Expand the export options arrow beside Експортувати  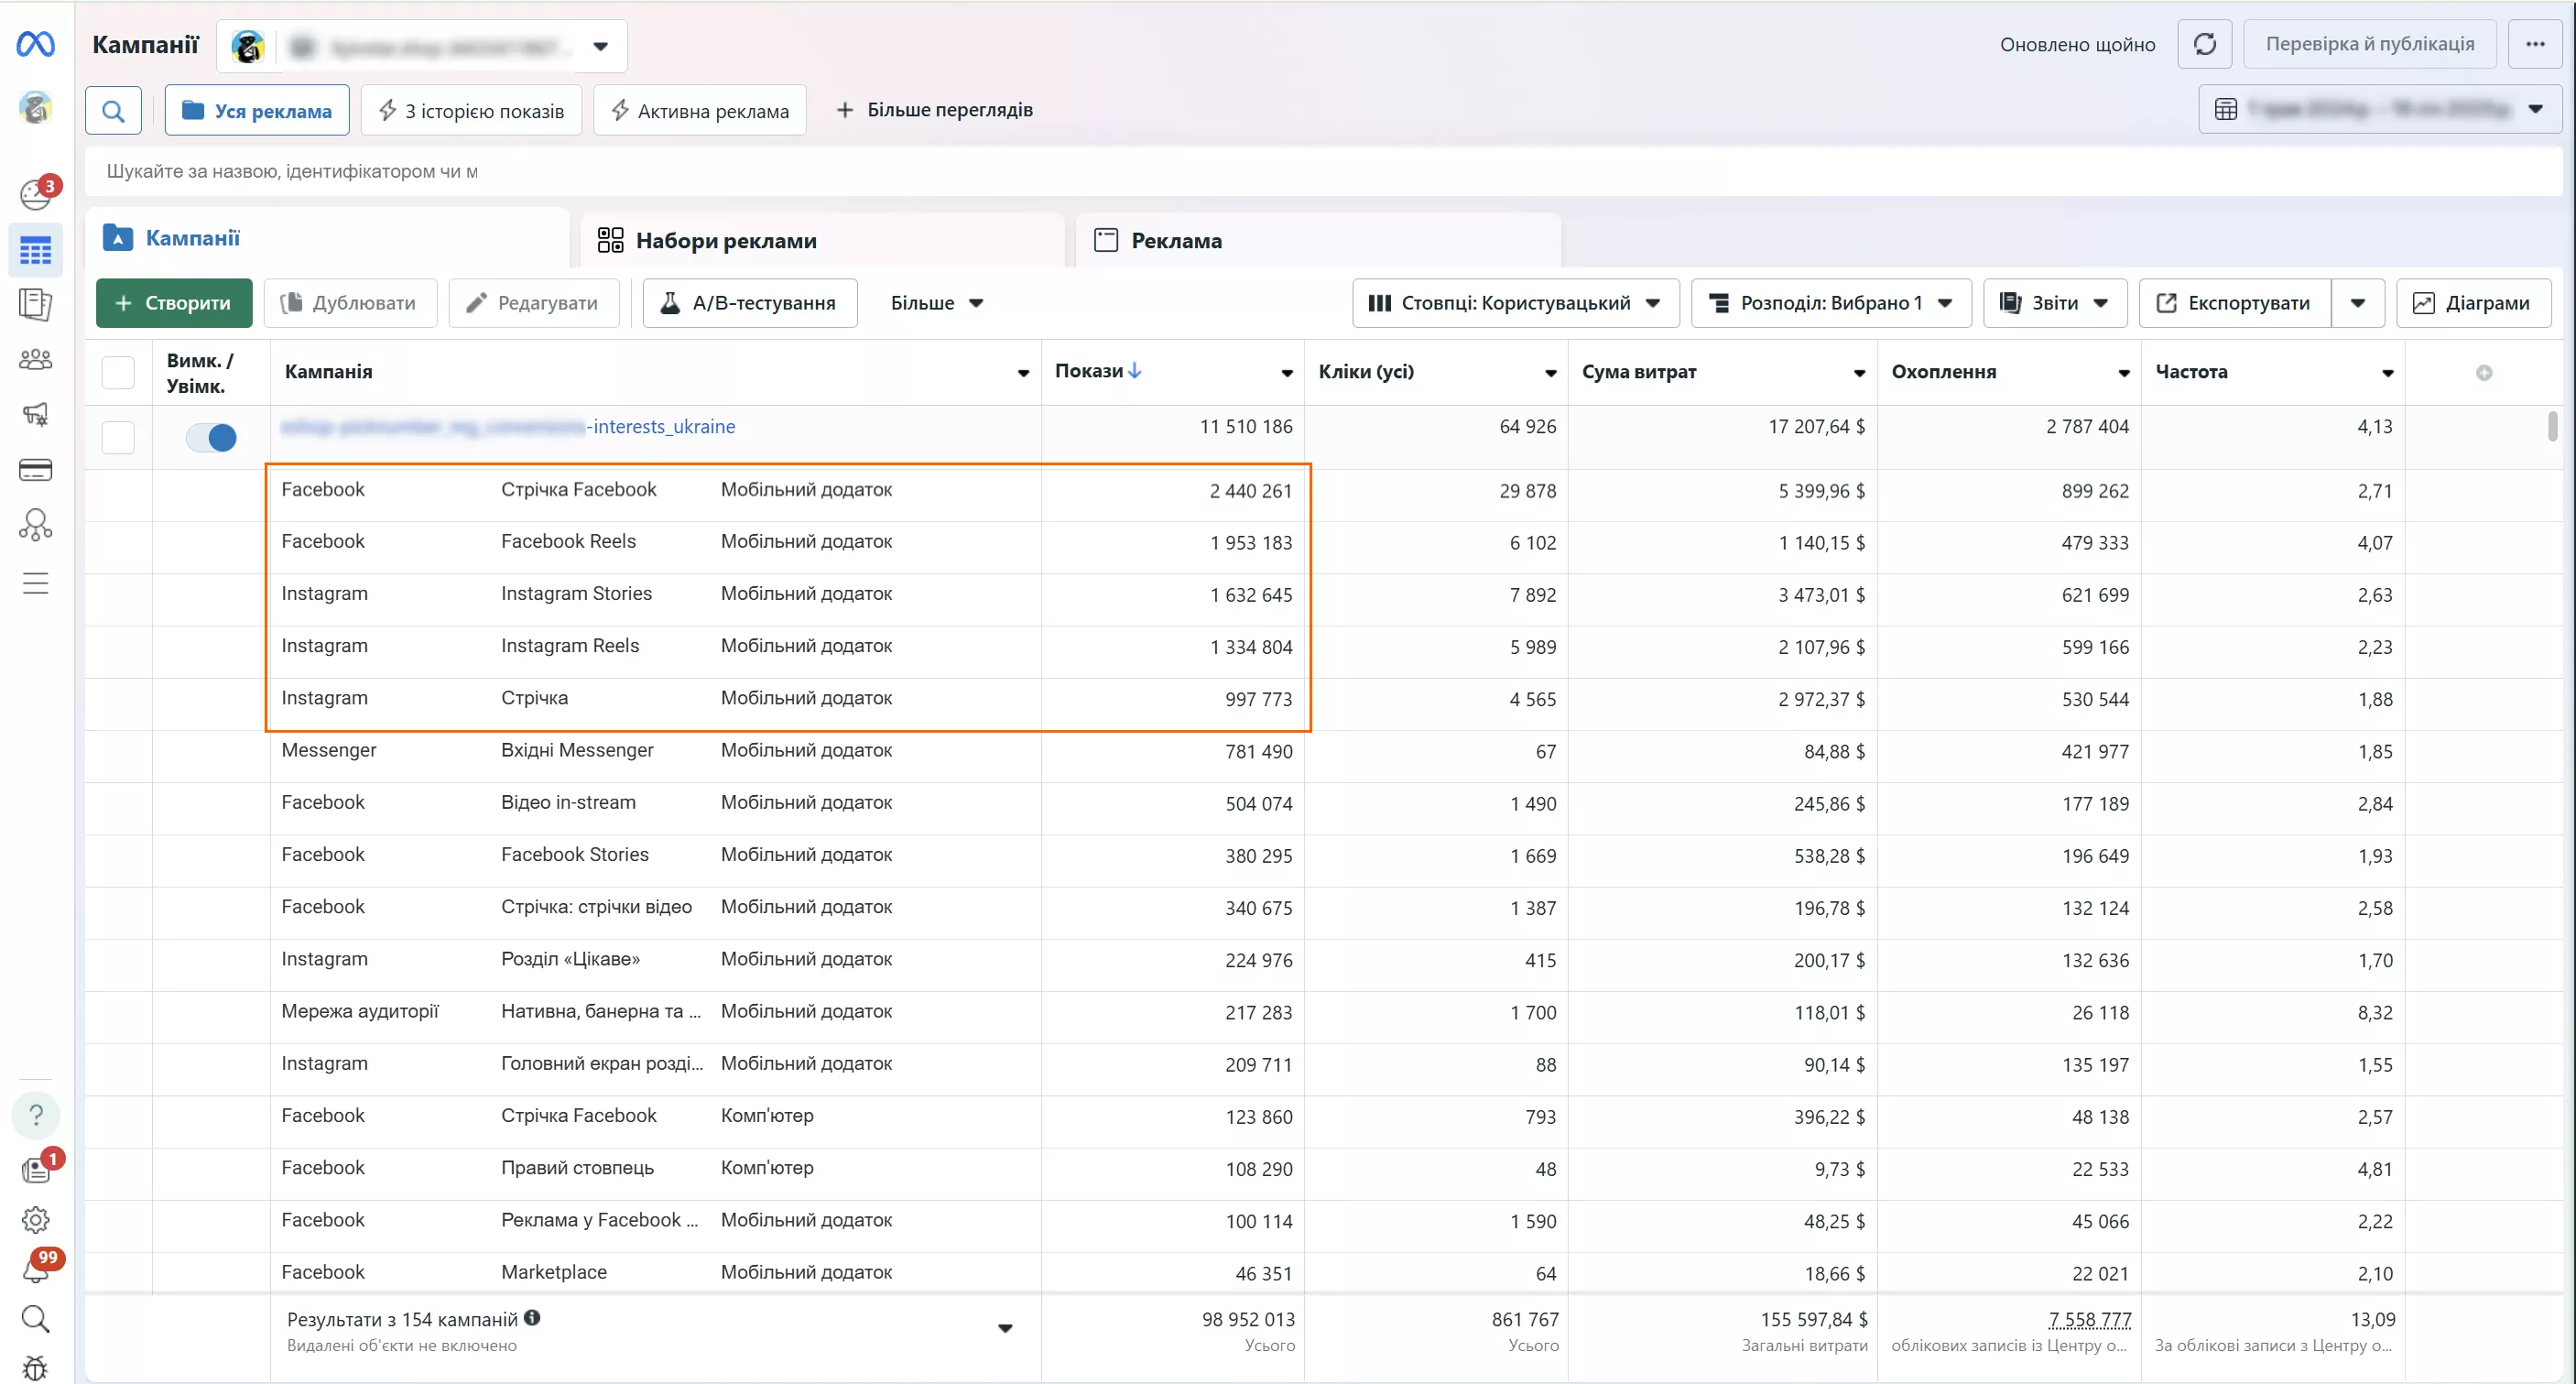pos(2357,303)
